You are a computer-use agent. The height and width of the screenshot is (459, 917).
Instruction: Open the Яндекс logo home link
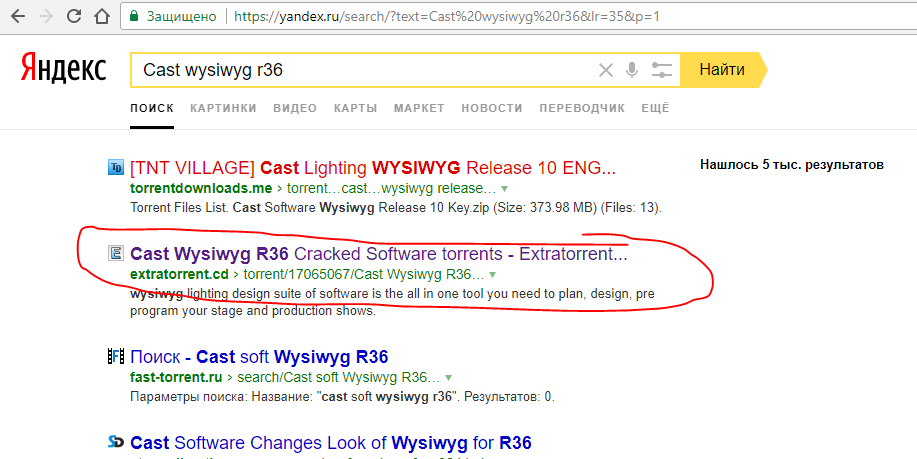pyautogui.click(x=63, y=67)
